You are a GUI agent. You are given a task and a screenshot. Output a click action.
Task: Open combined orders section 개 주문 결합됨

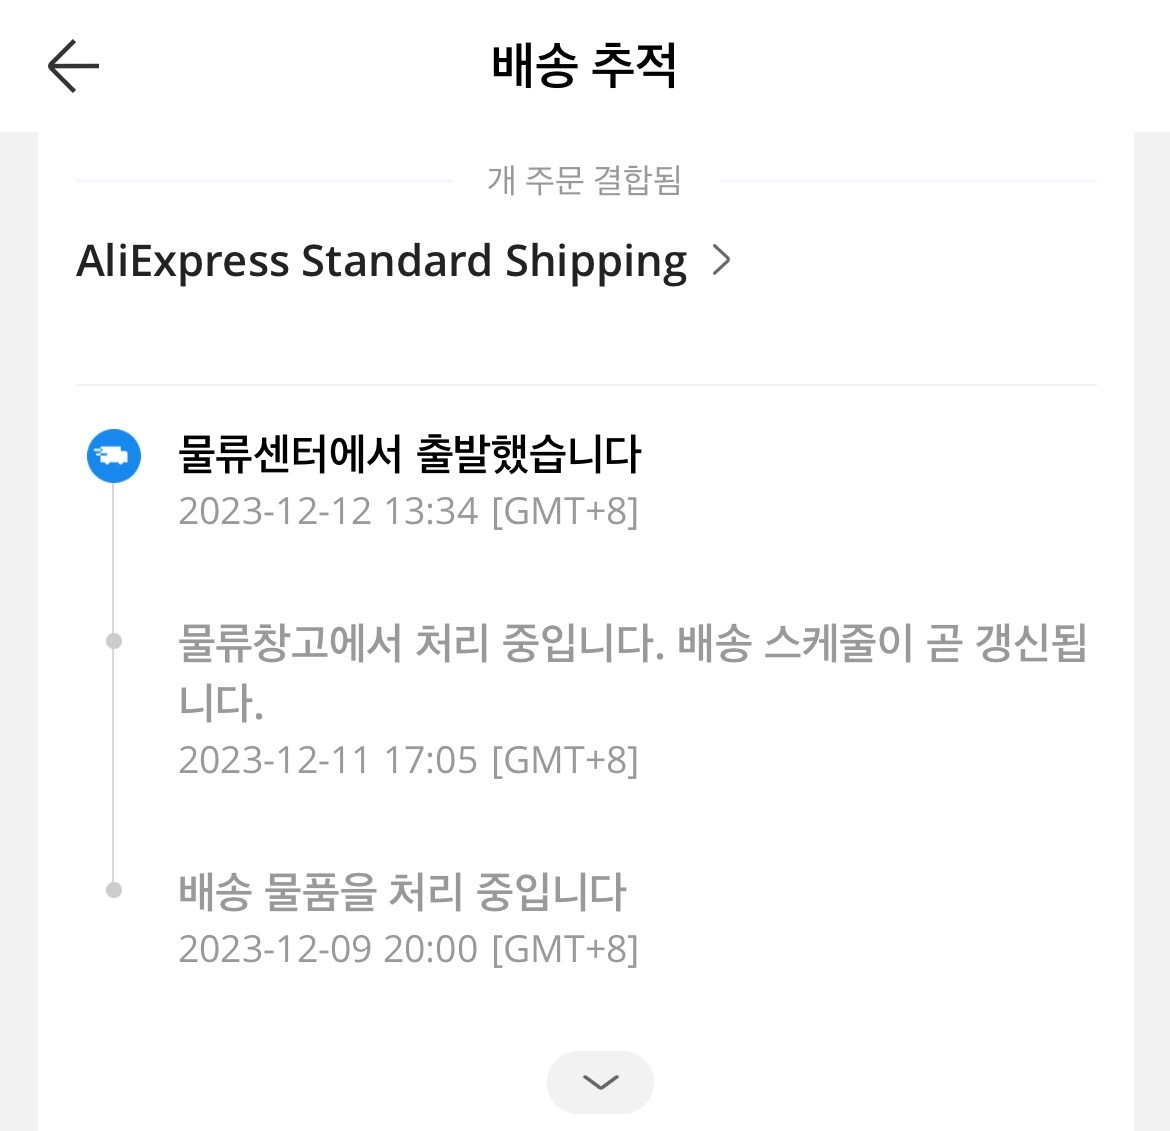(x=585, y=181)
